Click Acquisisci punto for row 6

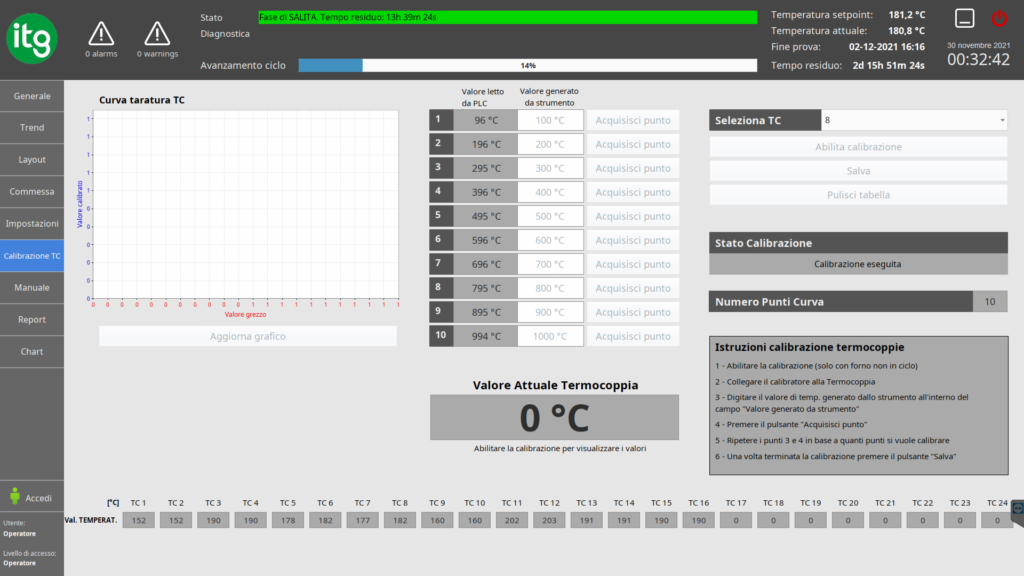(x=633, y=240)
